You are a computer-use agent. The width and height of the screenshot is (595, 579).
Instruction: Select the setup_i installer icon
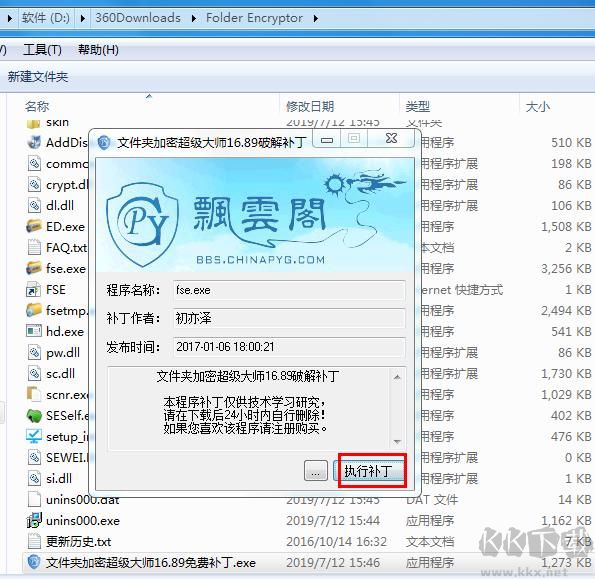[34, 437]
